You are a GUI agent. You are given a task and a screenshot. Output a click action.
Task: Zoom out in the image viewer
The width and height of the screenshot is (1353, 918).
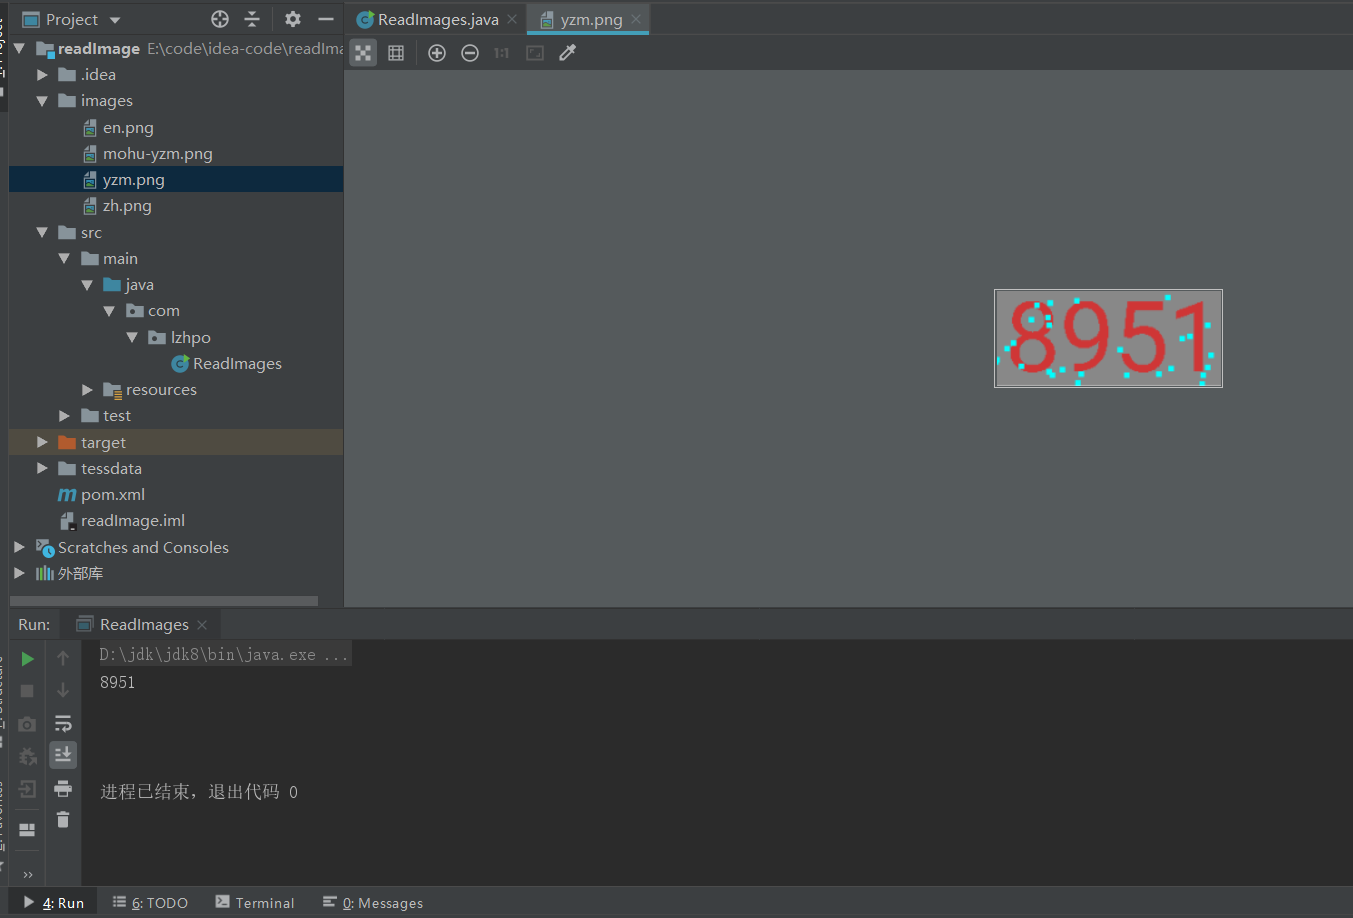470,52
